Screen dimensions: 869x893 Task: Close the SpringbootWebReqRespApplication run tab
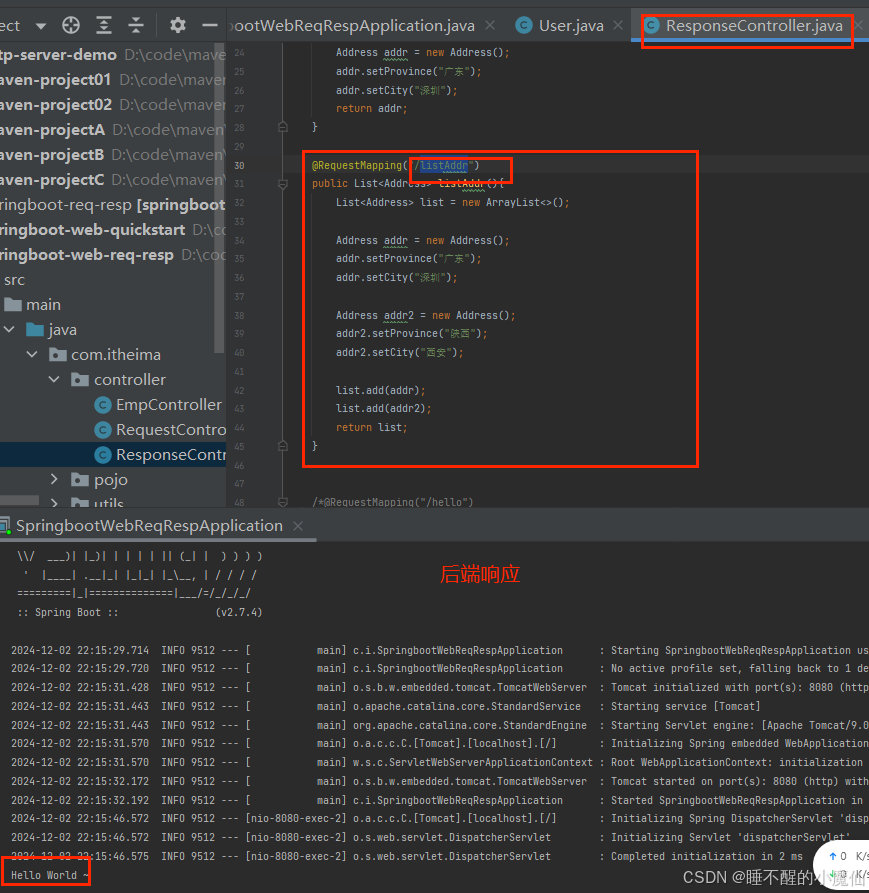click(x=298, y=526)
